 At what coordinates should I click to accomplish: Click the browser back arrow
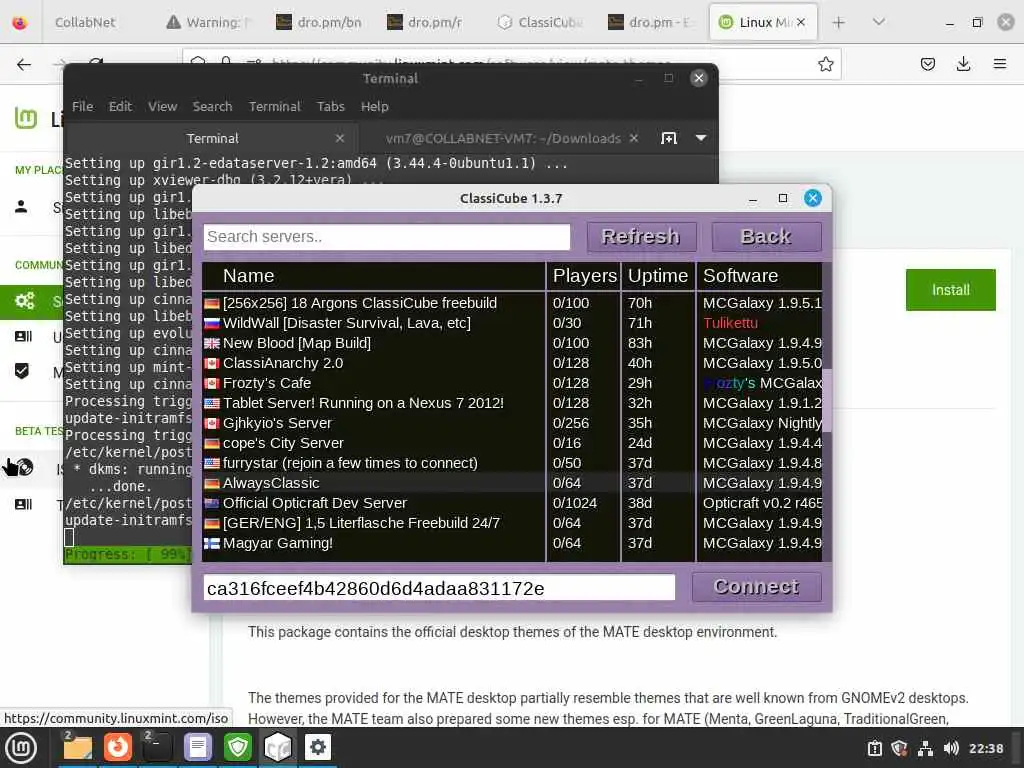(x=24, y=64)
